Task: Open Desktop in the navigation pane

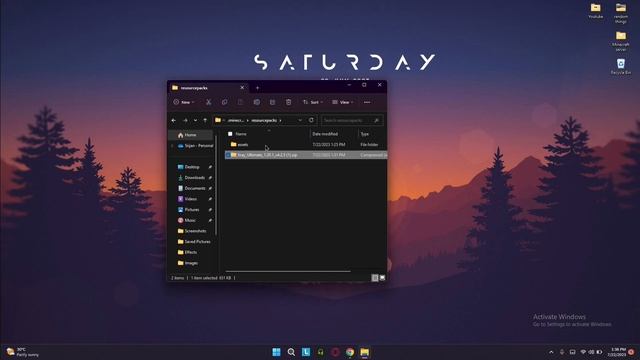Action: click(192, 167)
